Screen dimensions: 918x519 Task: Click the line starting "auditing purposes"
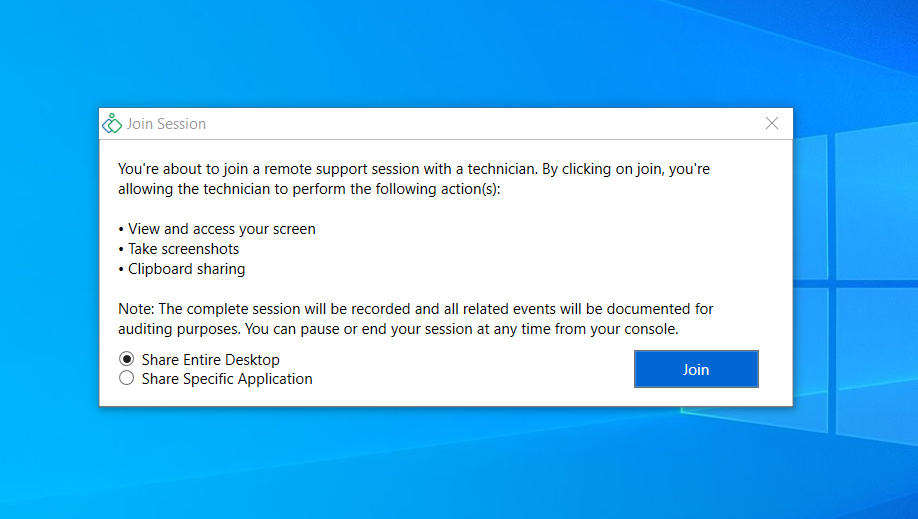click(x=399, y=329)
